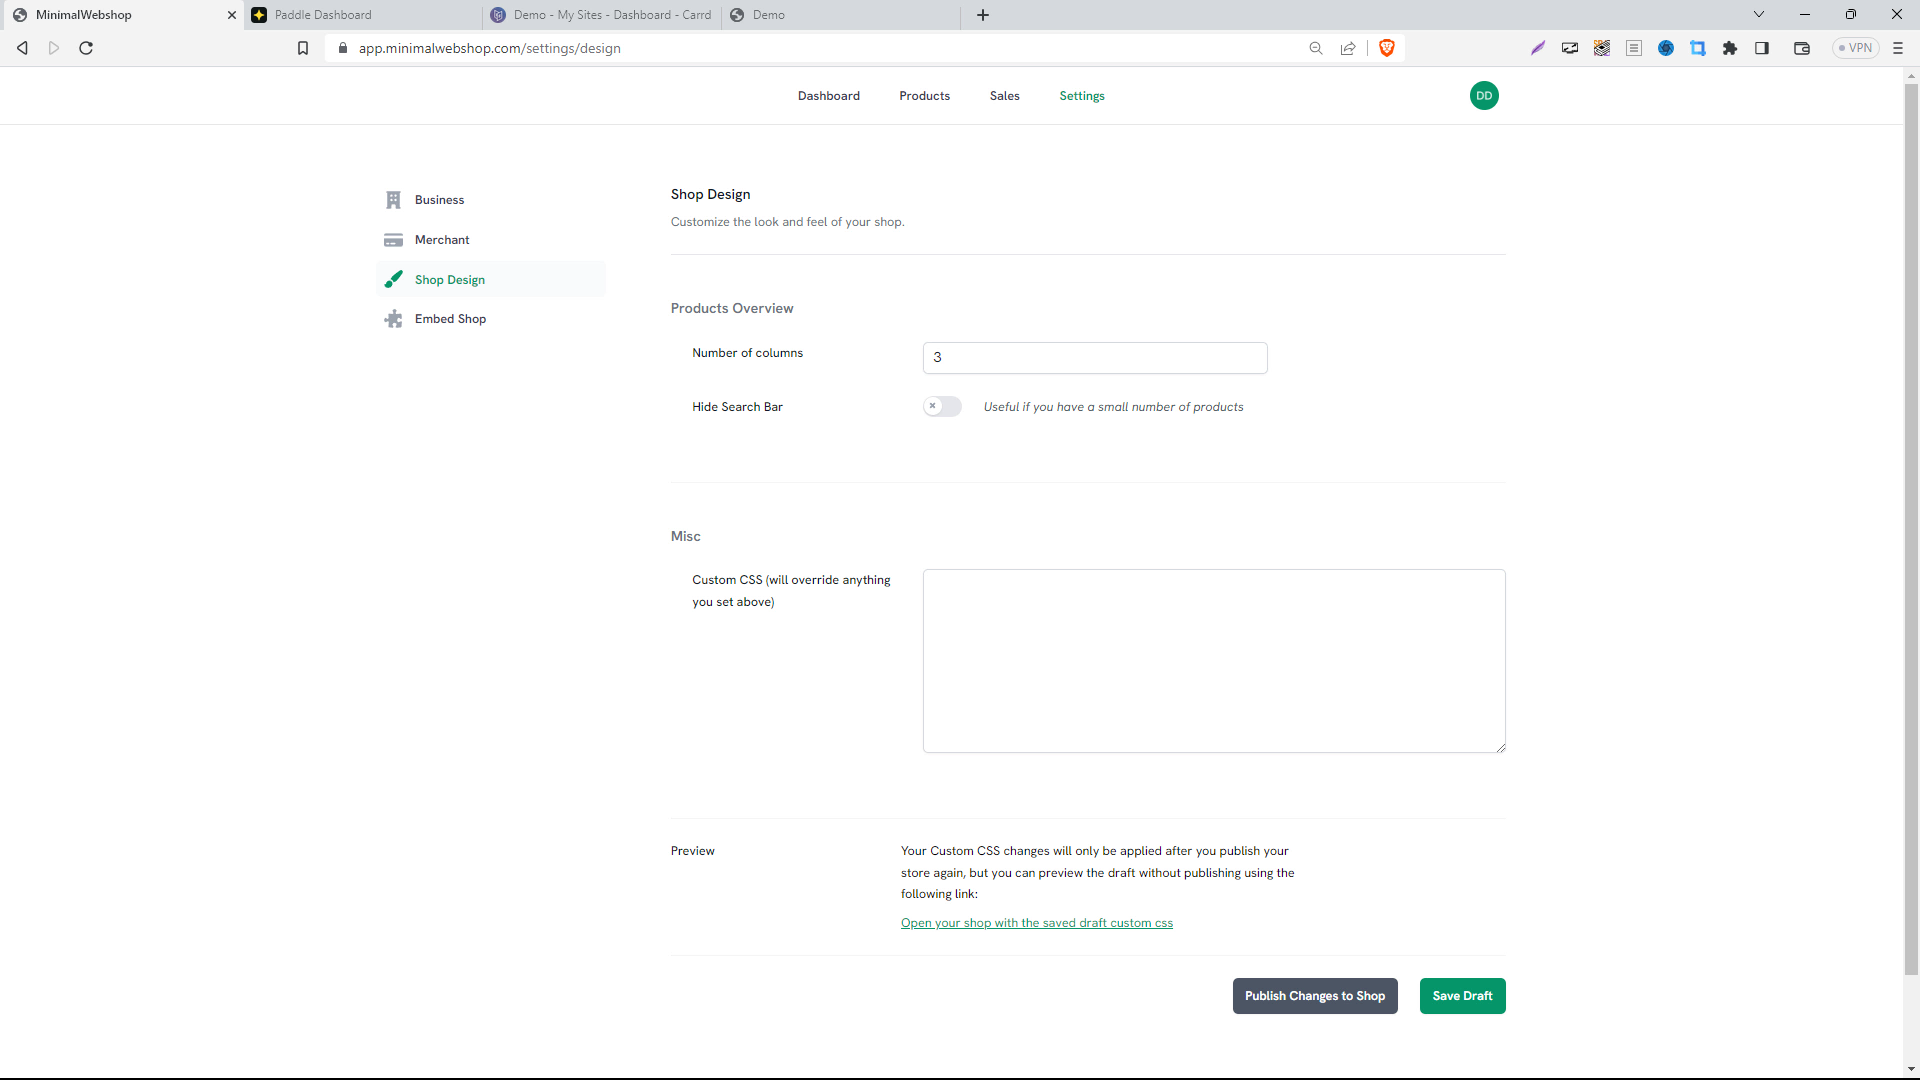Click the page vertical scrollbar
This screenshot has height=1080, width=1920.
point(1911,528)
